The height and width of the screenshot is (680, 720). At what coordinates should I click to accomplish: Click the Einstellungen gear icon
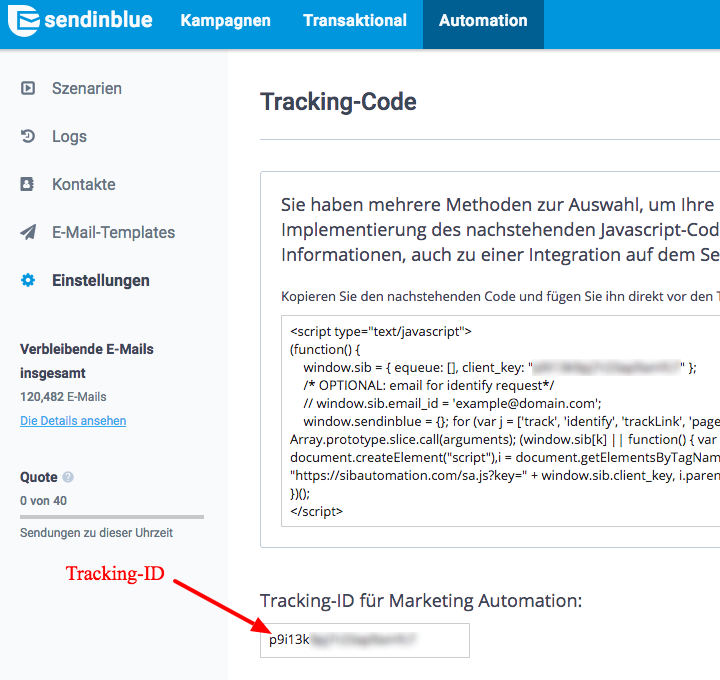pyautogui.click(x=28, y=280)
